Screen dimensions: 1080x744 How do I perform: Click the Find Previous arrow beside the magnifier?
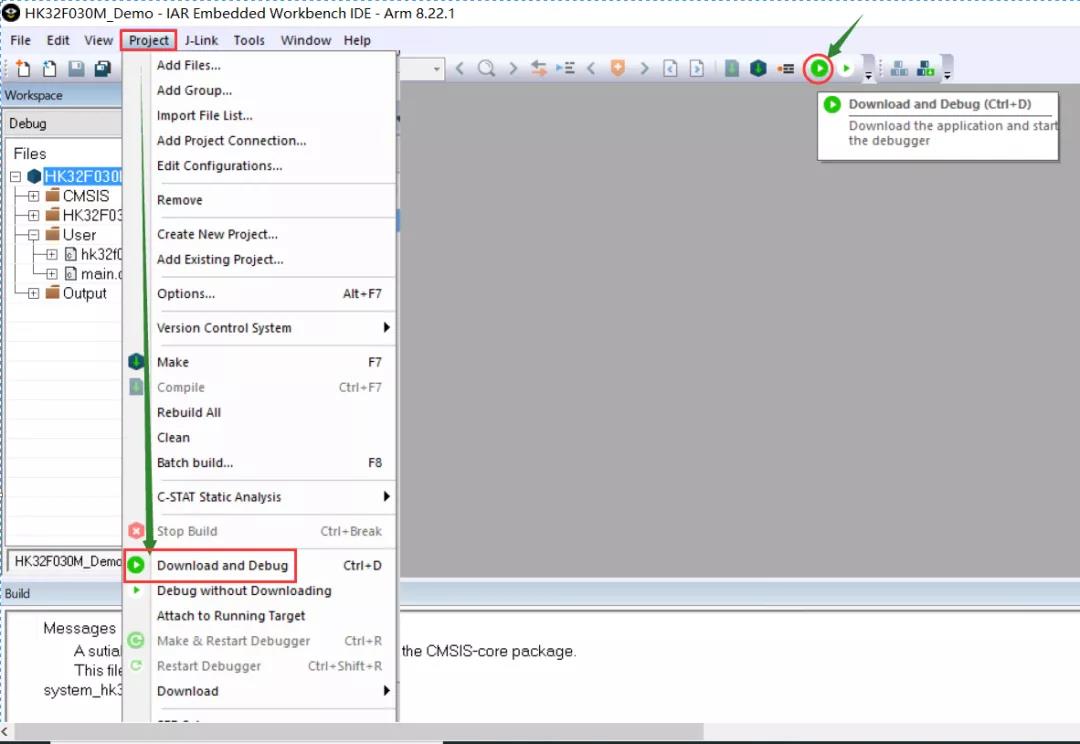(x=459, y=68)
